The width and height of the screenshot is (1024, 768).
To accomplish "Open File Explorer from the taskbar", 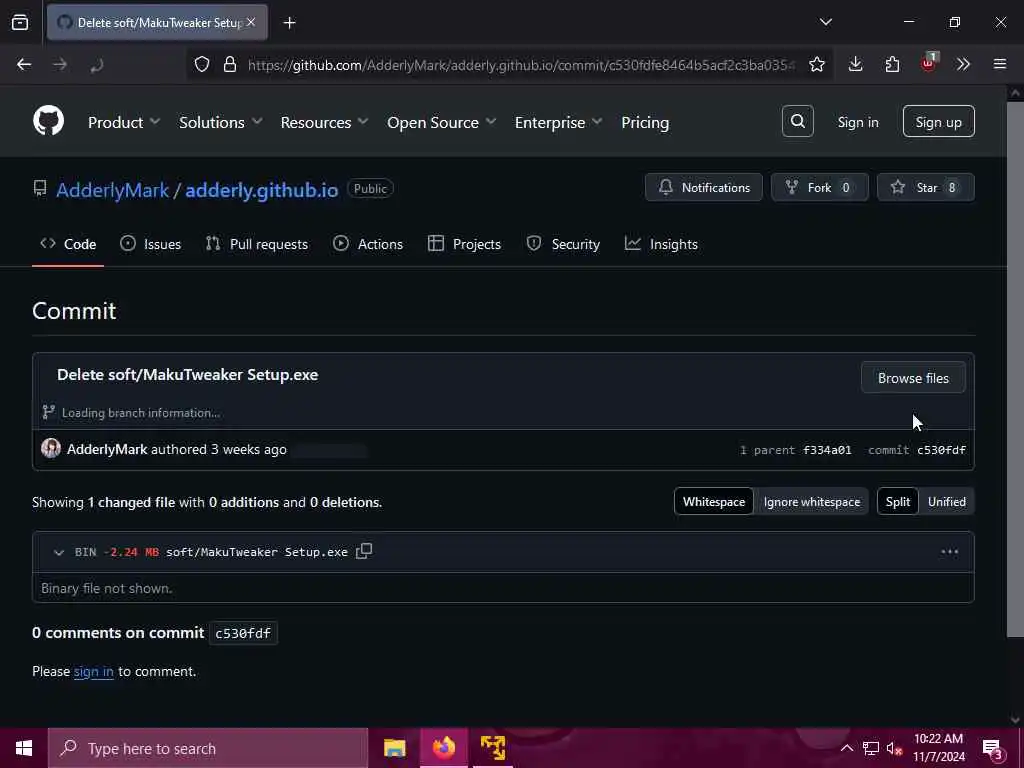I will [x=394, y=748].
